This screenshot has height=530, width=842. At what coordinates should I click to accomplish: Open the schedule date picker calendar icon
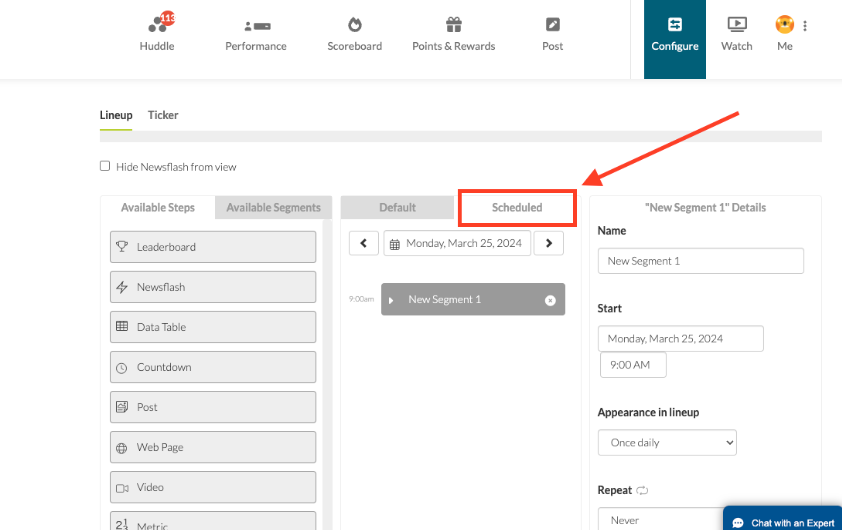tap(395, 244)
